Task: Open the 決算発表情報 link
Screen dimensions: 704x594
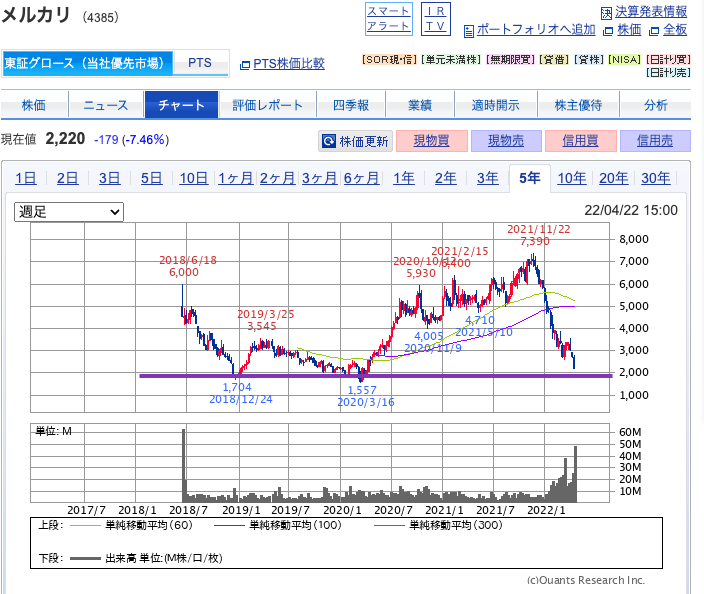Action: [651, 12]
